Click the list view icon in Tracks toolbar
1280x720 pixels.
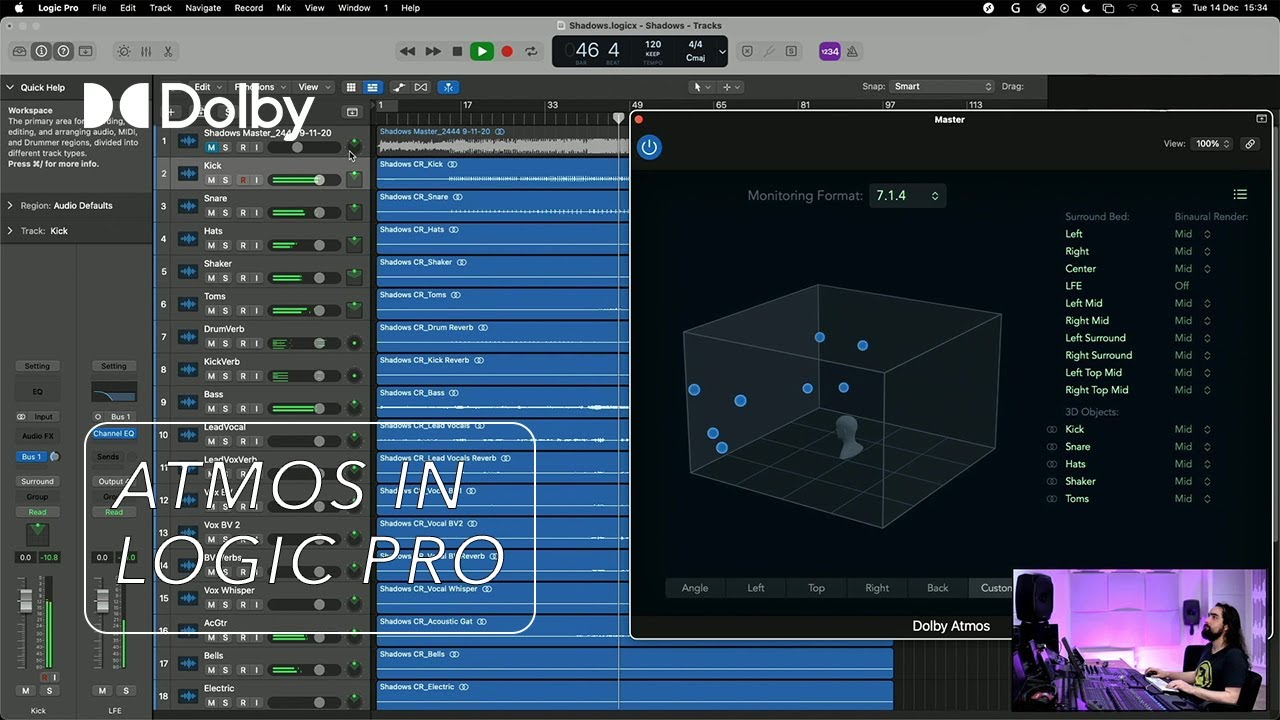coord(372,87)
